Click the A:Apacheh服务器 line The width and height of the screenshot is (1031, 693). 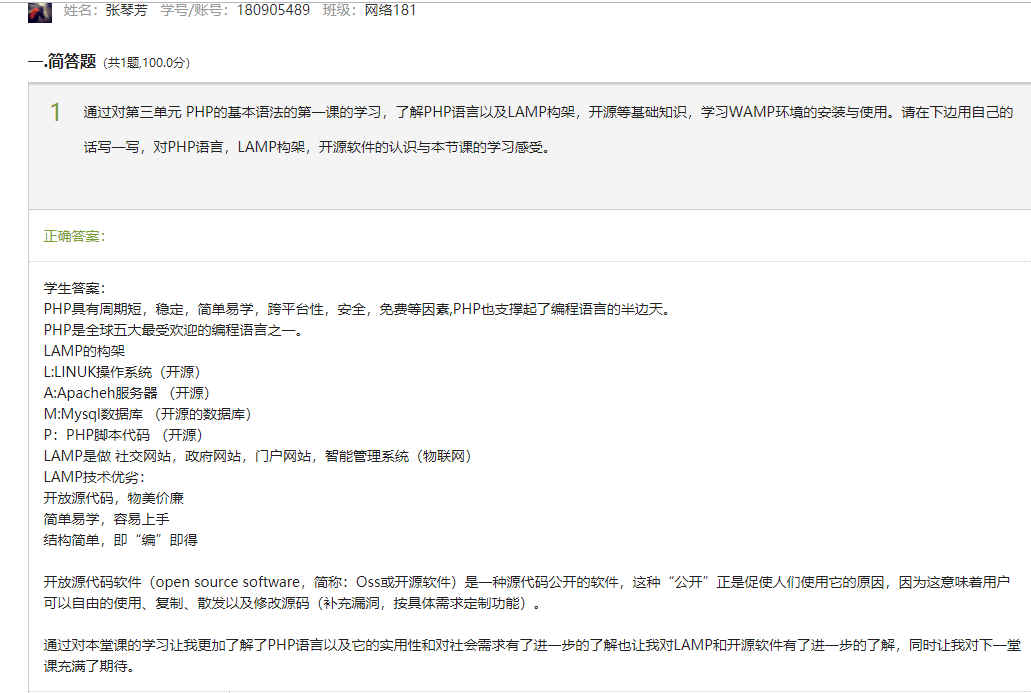click(x=126, y=393)
